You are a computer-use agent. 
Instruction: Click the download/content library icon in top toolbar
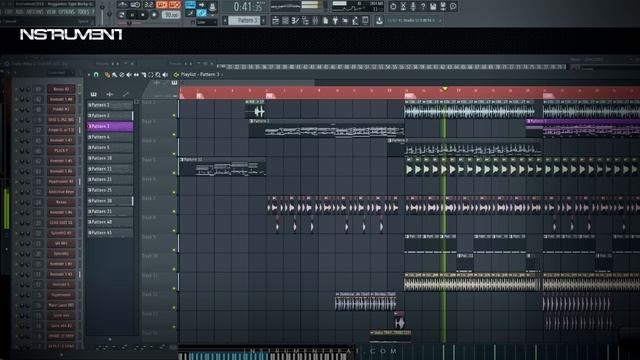pyautogui.click(x=379, y=20)
